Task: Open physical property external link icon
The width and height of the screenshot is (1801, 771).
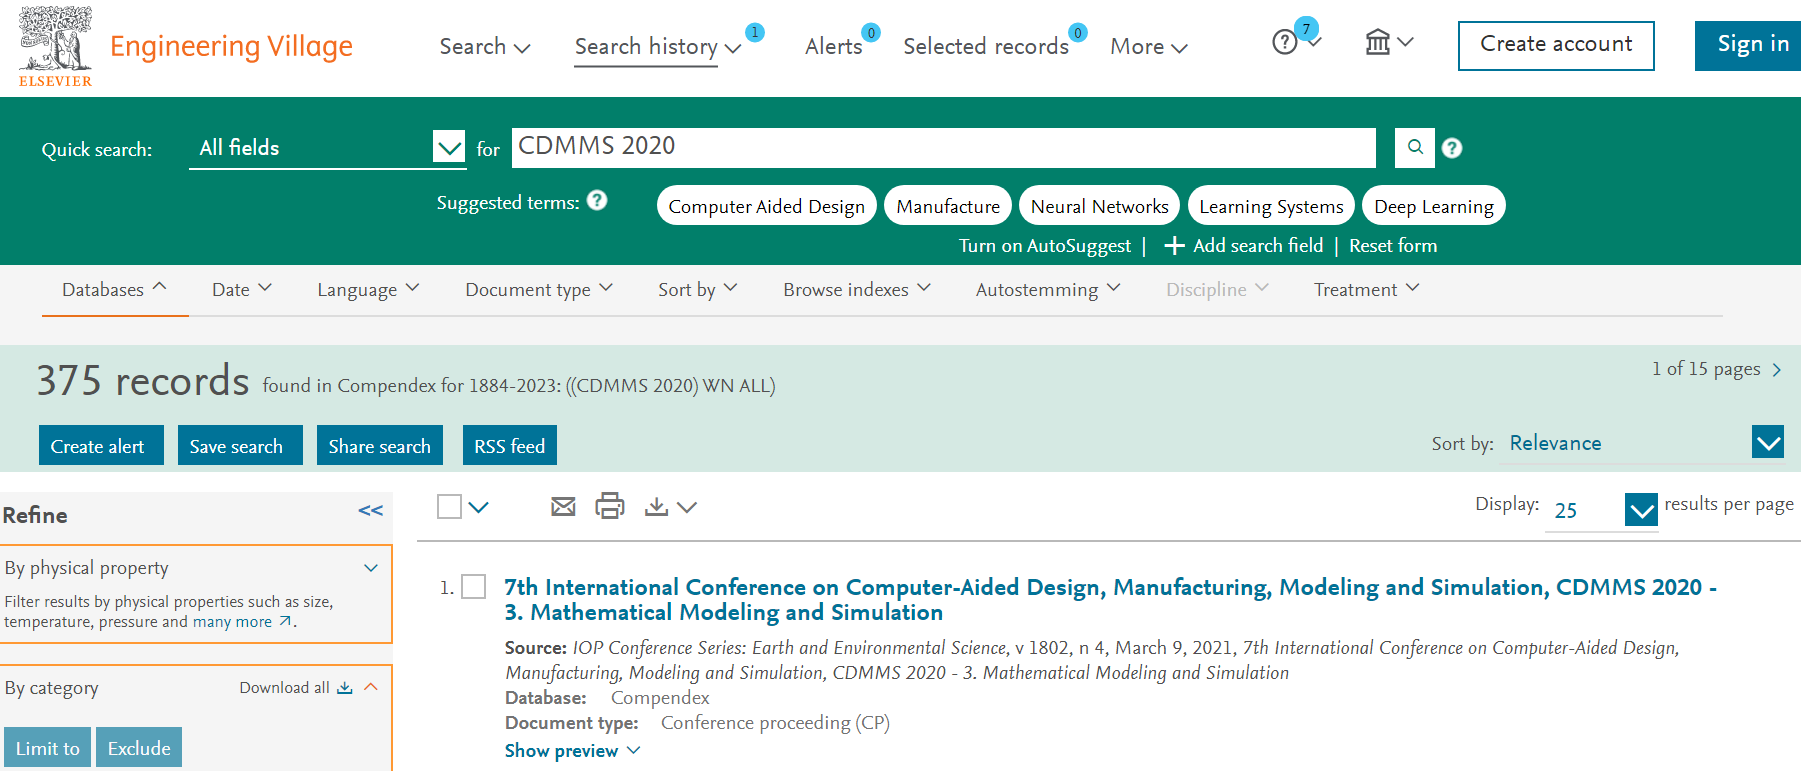Action: coord(285,621)
